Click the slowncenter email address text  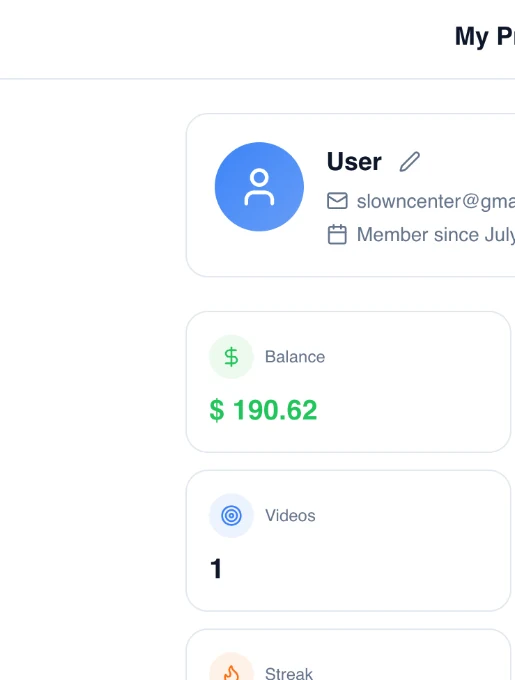point(436,202)
